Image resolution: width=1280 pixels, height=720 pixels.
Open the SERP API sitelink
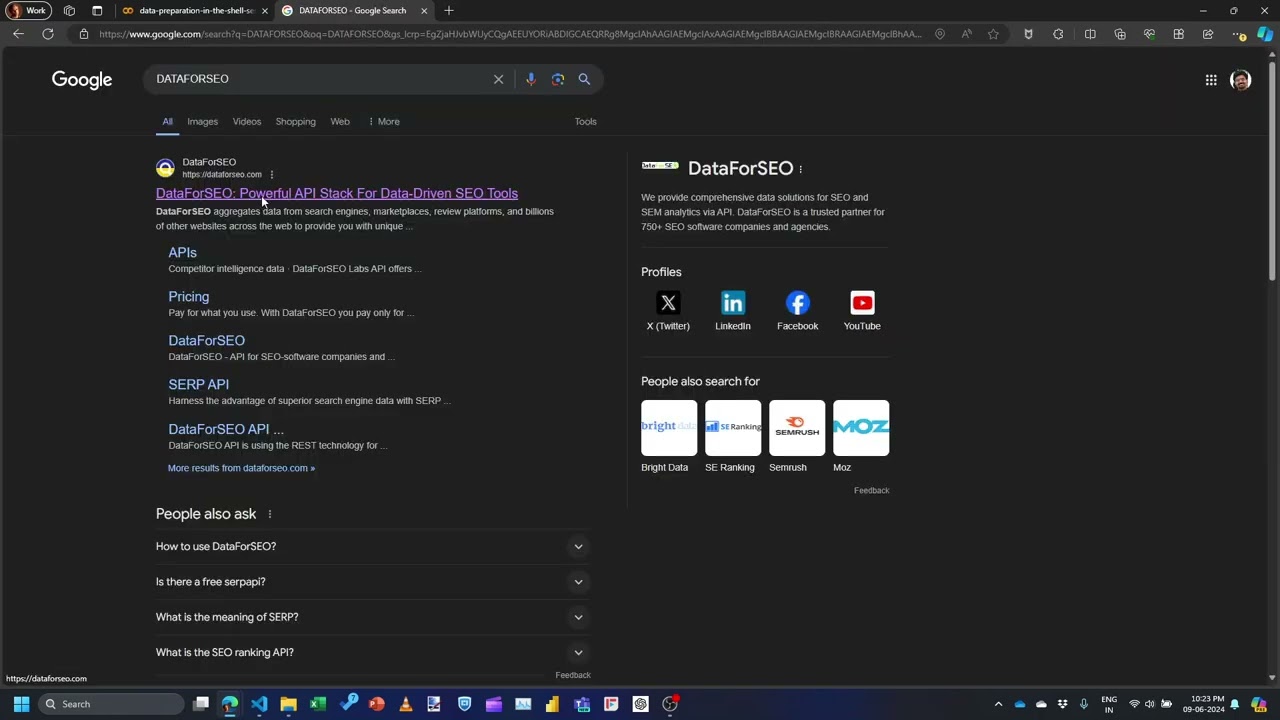(x=198, y=385)
